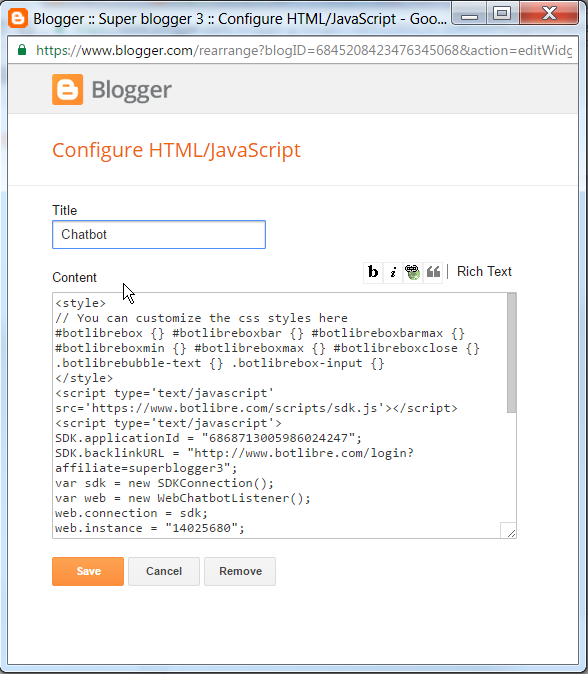This screenshot has width=588, height=674.
Task: Click the Blogger logo icon
Action: click(x=67, y=89)
